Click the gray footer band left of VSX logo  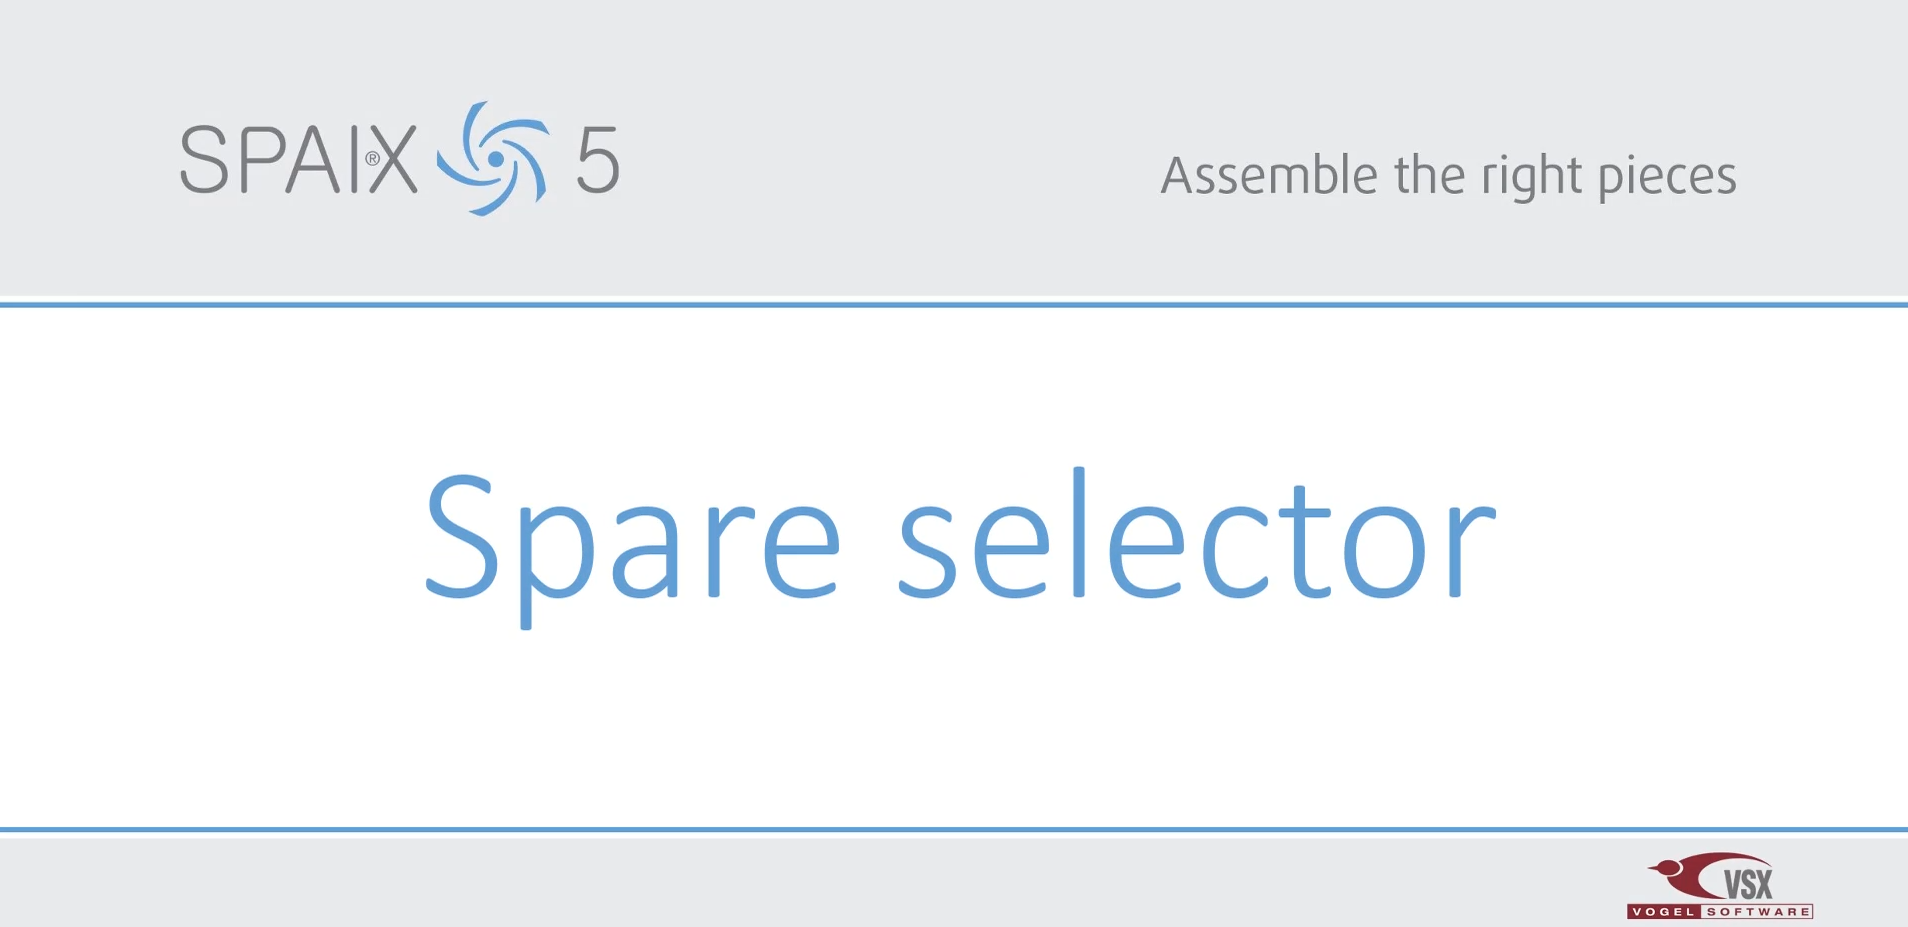[x=800, y=880]
